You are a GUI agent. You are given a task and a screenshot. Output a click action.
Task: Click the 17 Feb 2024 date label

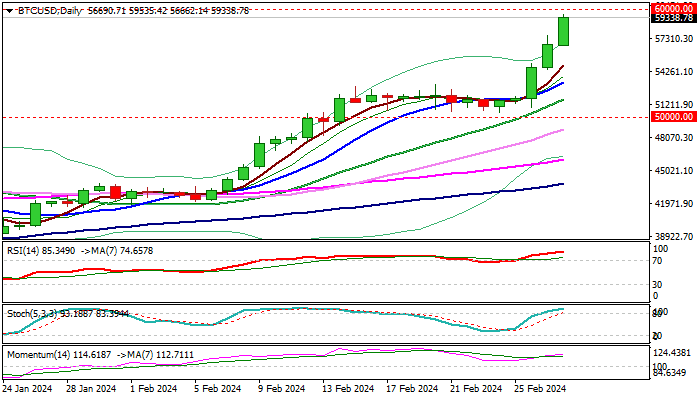(410, 389)
